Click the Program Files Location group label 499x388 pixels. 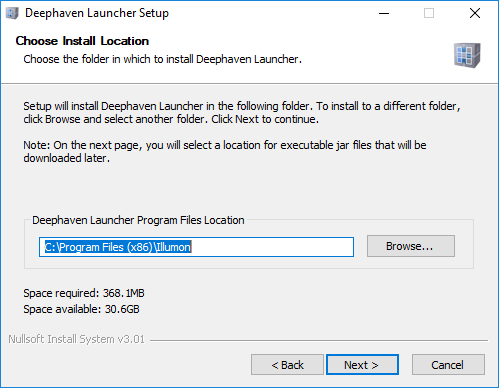coord(138,220)
